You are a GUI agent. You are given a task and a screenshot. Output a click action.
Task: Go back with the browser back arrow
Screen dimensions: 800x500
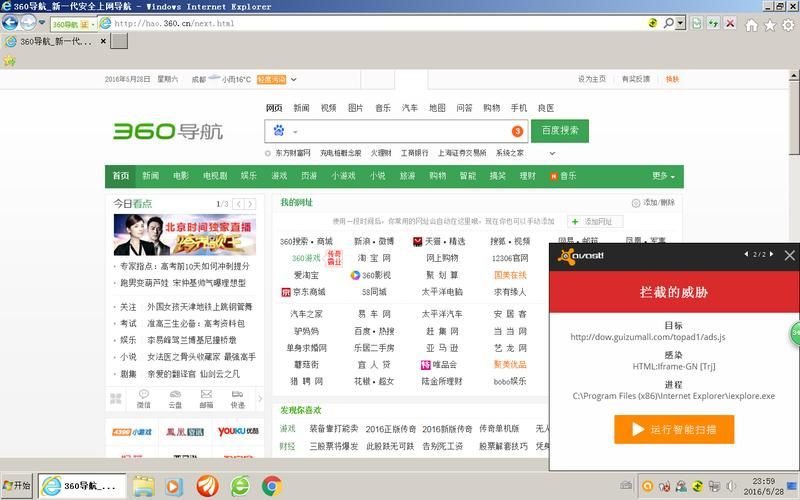[10, 22]
